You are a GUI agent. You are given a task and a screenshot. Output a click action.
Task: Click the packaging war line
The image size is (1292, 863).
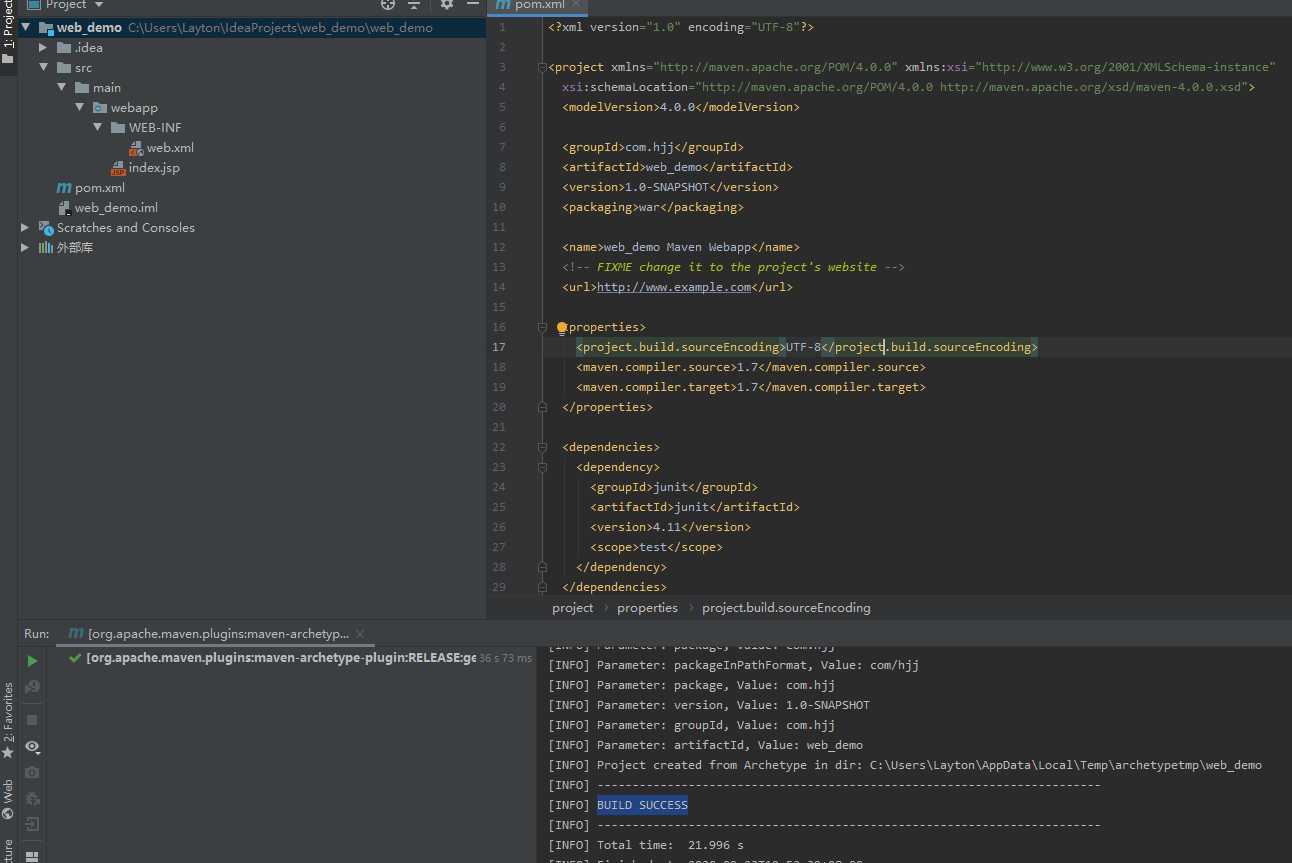pyautogui.click(x=653, y=207)
